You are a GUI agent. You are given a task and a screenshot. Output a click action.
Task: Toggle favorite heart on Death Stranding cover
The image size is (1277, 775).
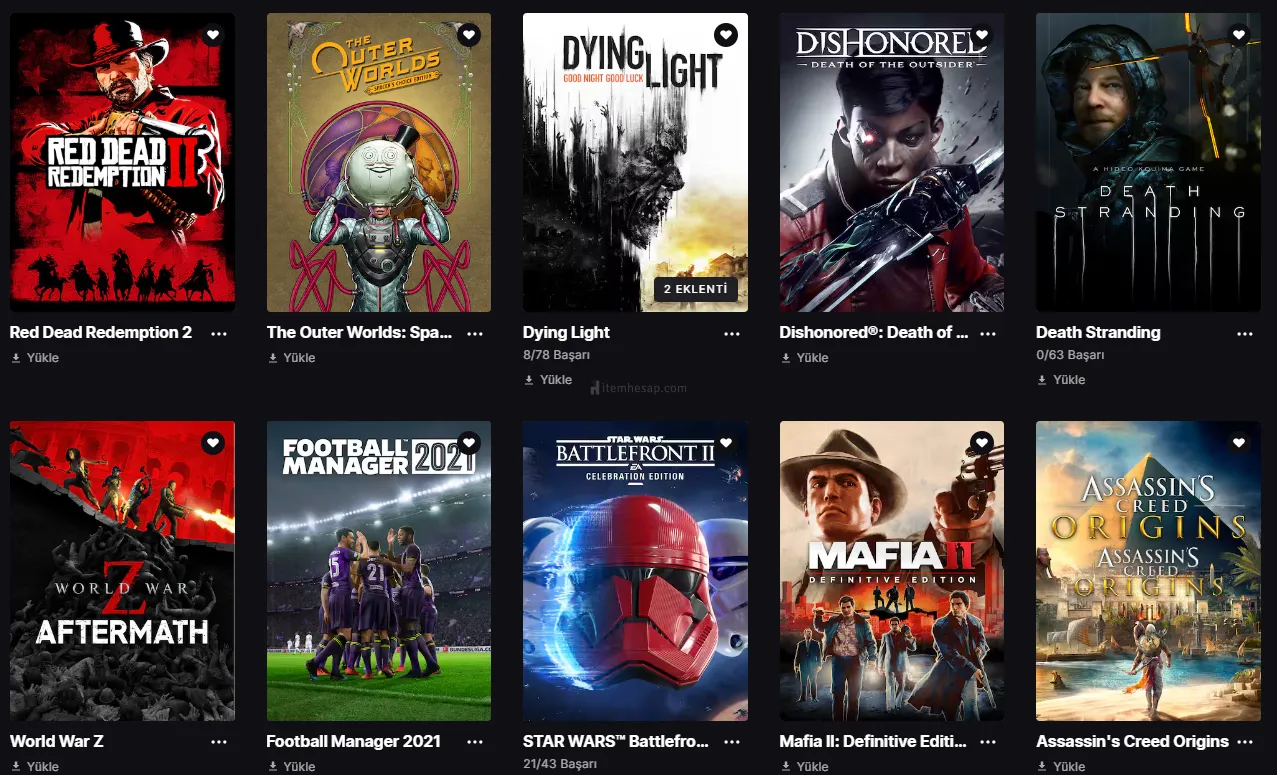click(x=1239, y=35)
